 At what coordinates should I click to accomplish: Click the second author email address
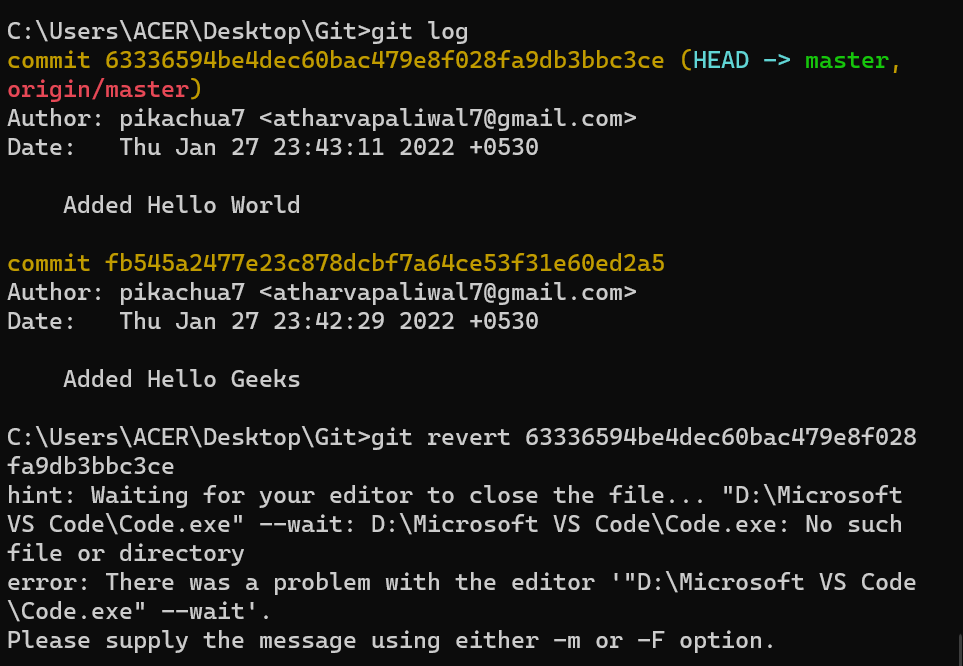point(448,292)
